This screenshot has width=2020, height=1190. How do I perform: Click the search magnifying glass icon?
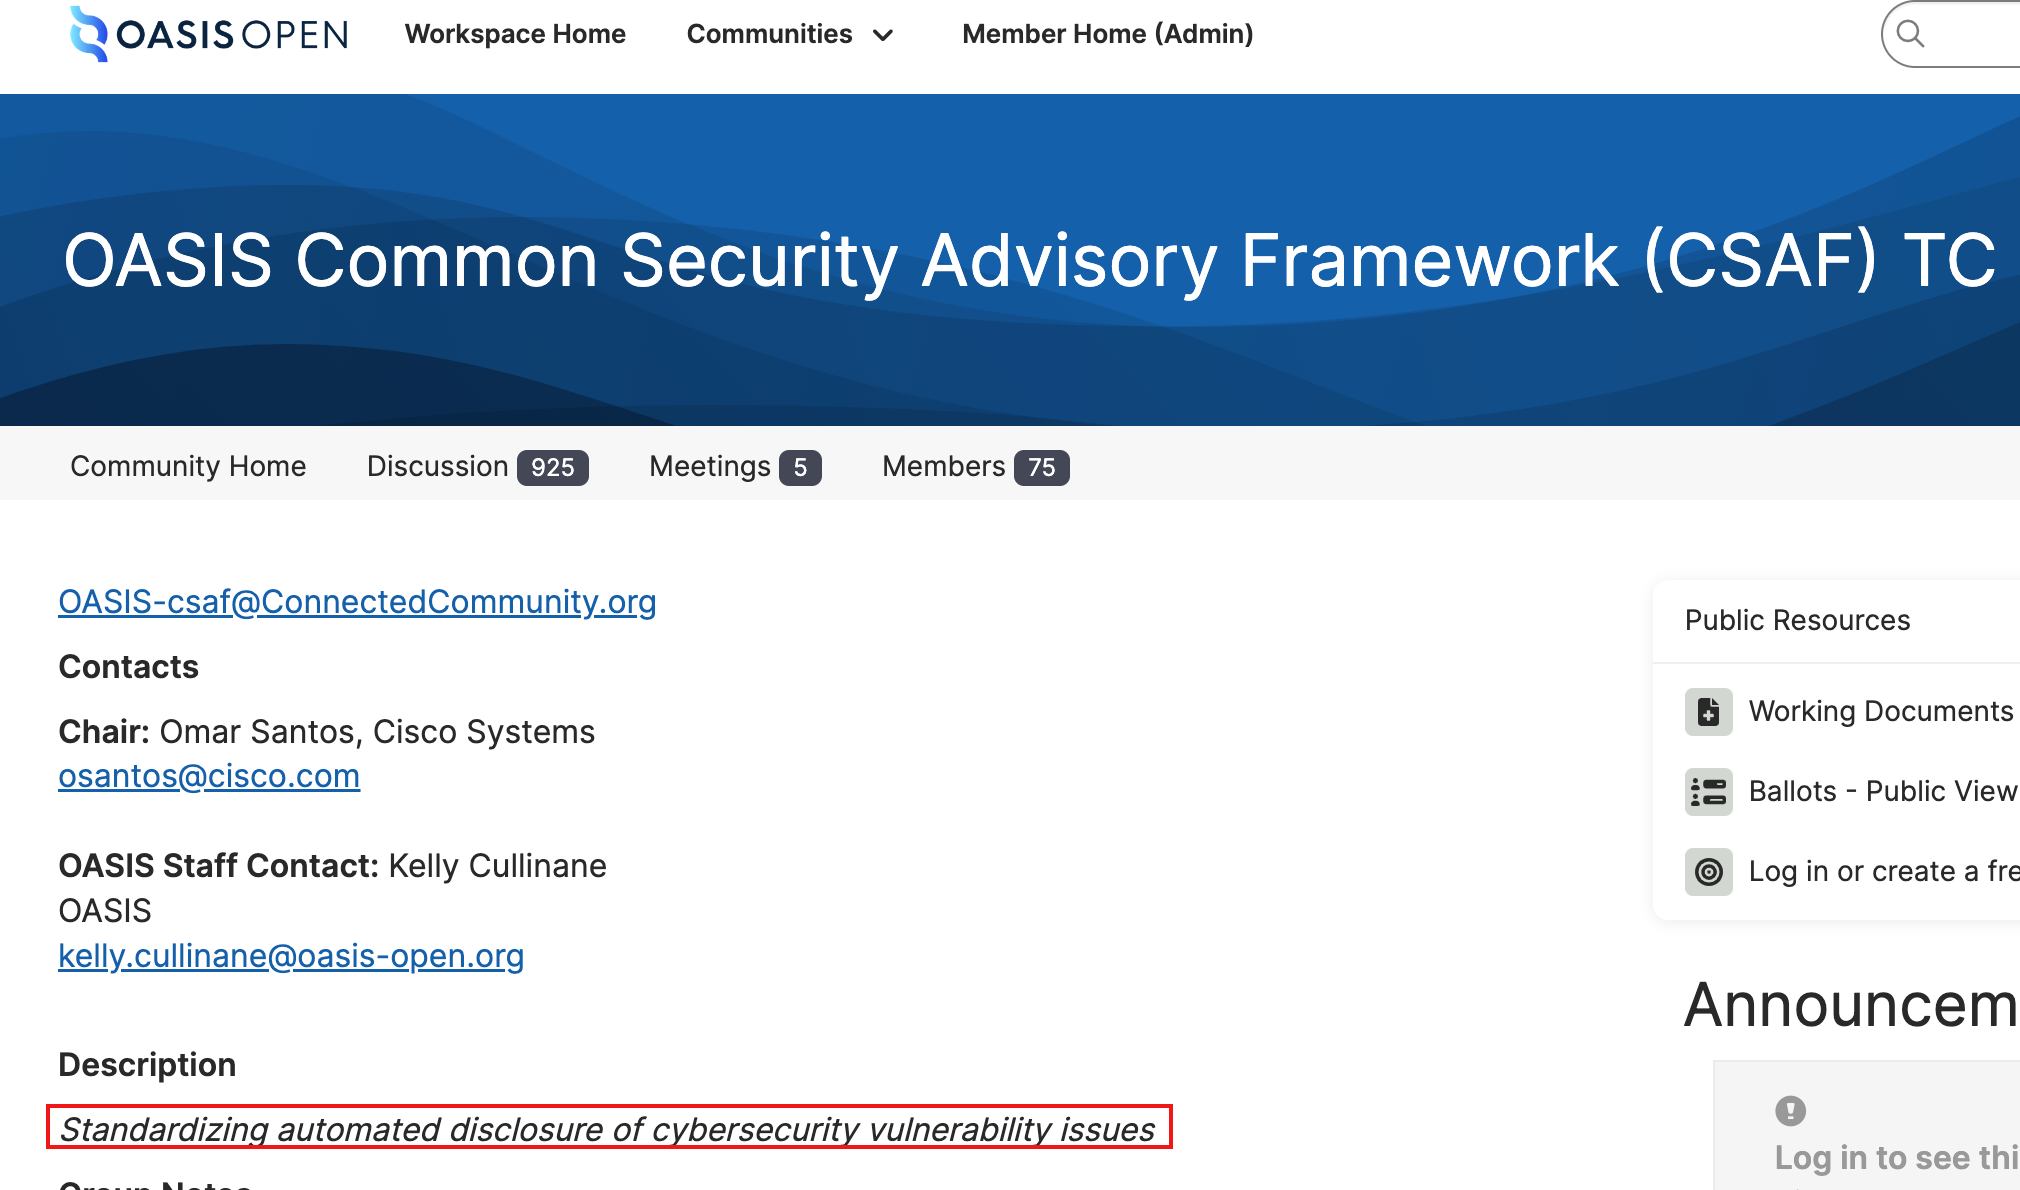pos(1911,33)
